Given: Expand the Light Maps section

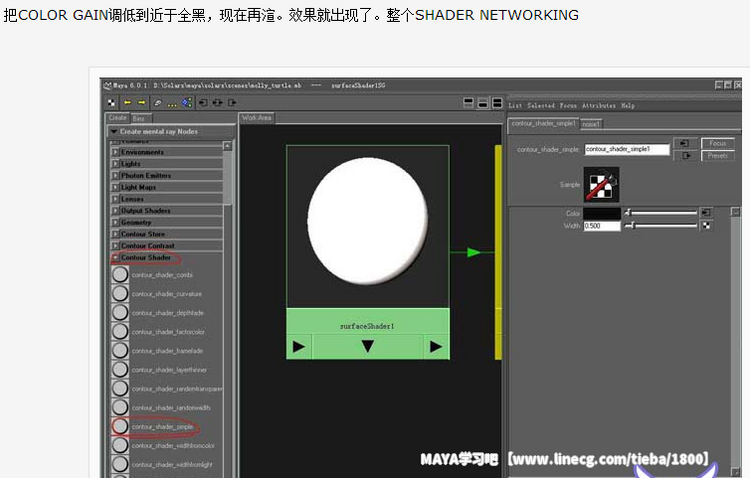Looking at the screenshot, I should 167,187.
